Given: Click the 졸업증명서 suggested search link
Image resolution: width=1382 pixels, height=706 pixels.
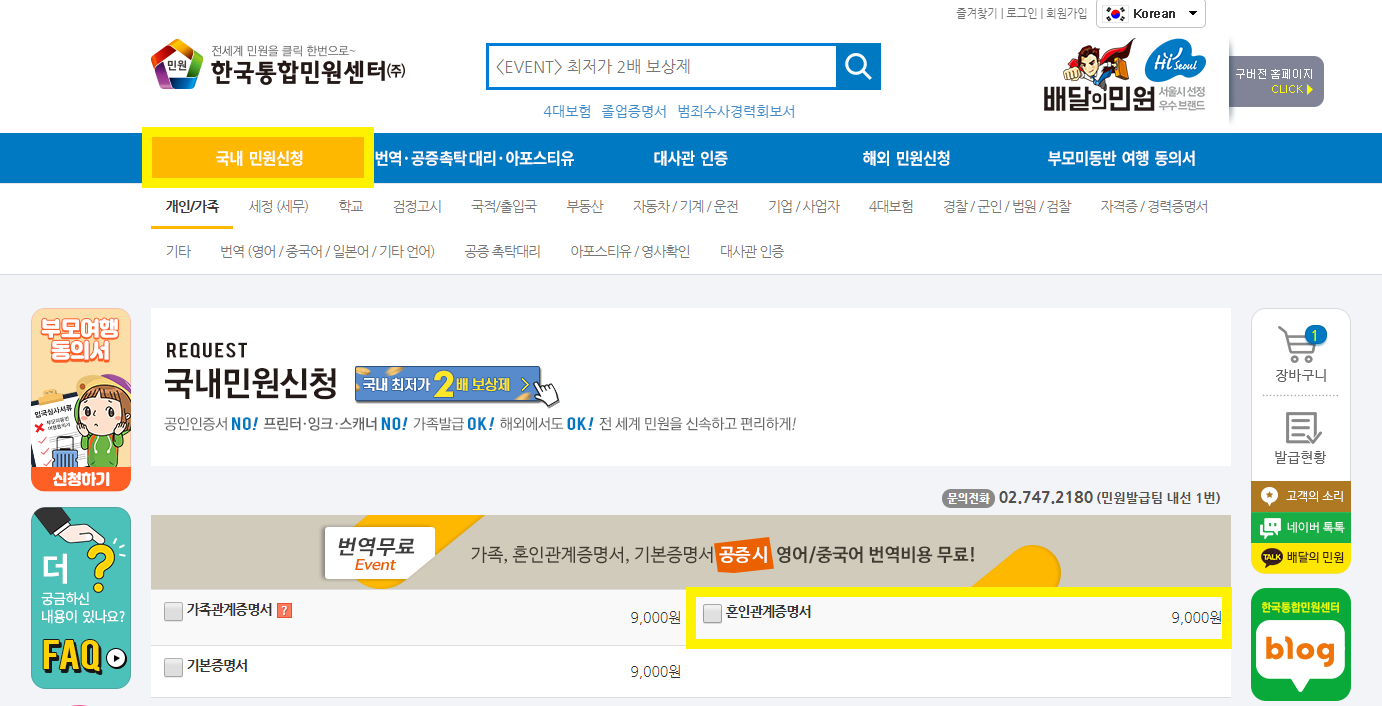Looking at the screenshot, I should pos(634,111).
